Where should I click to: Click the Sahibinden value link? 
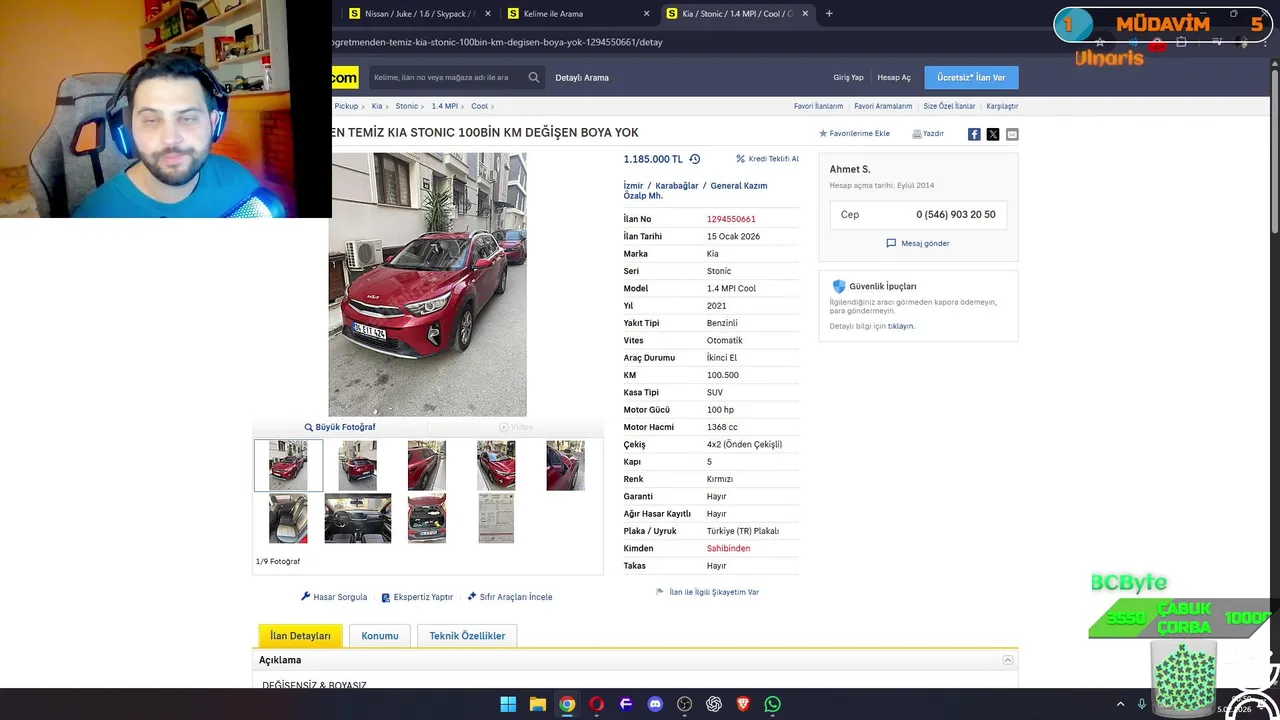pos(728,548)
